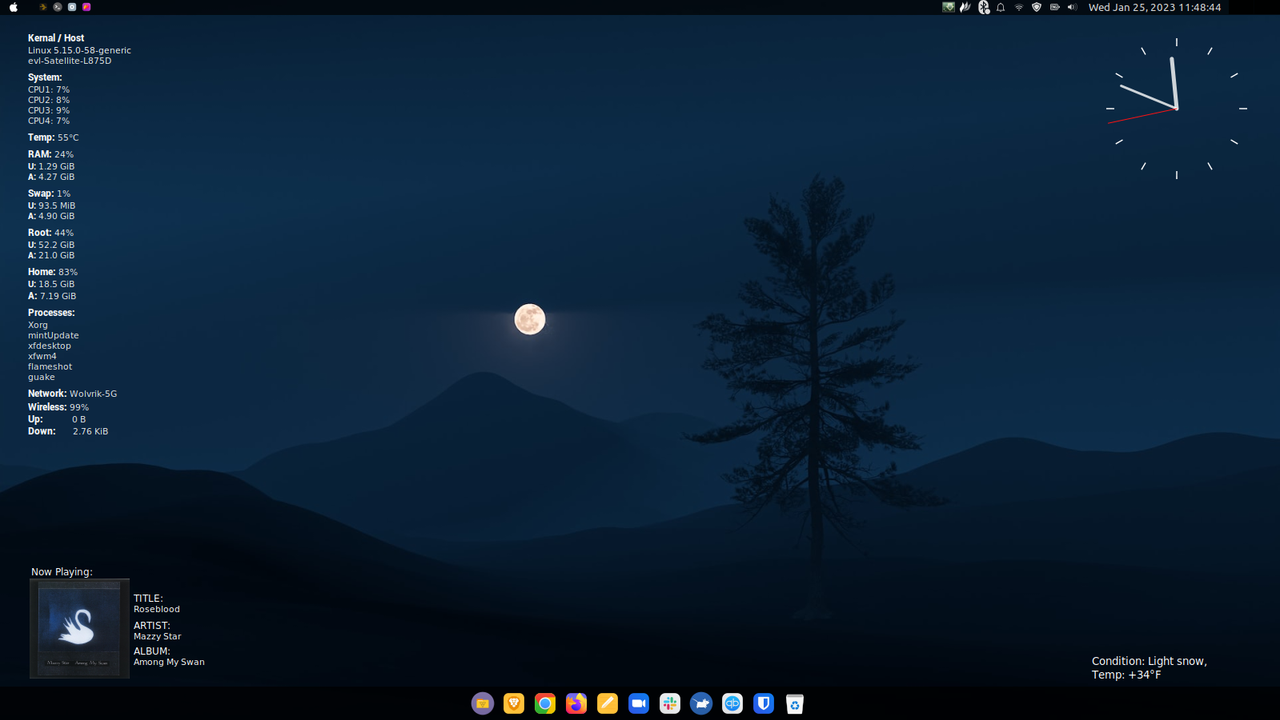Click the Network: Wolvrik-5G text
1280x720 pixels.
tap(72, 393)
